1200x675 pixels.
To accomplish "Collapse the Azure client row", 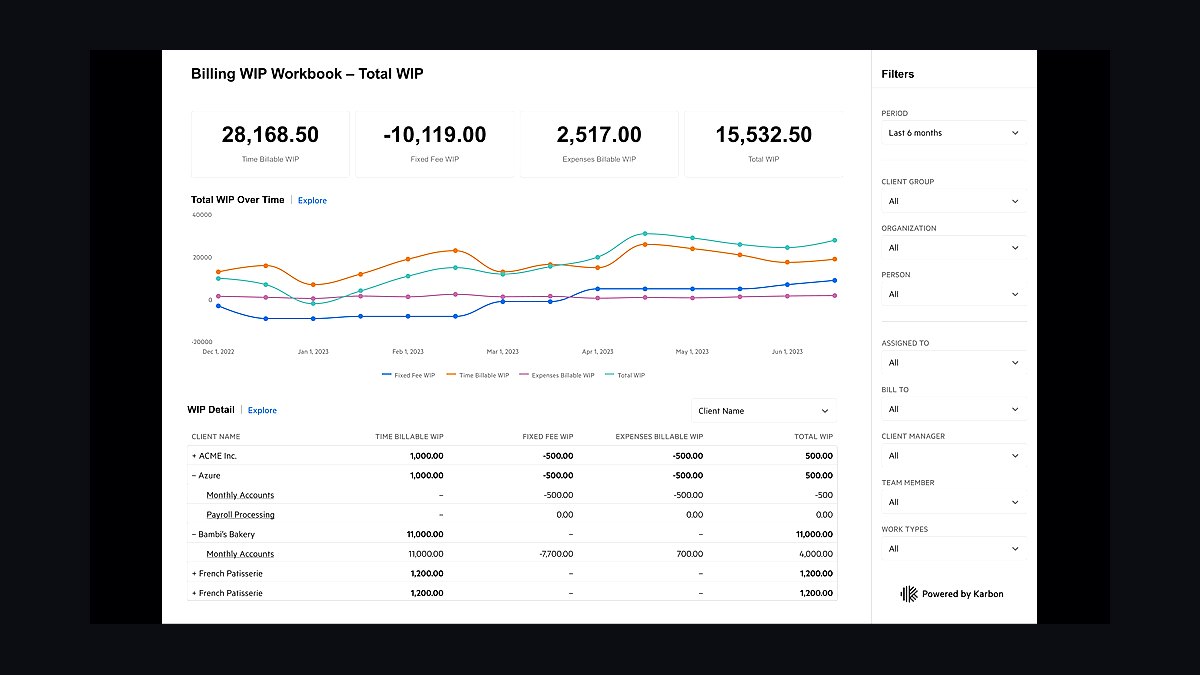I will [194, 476].
